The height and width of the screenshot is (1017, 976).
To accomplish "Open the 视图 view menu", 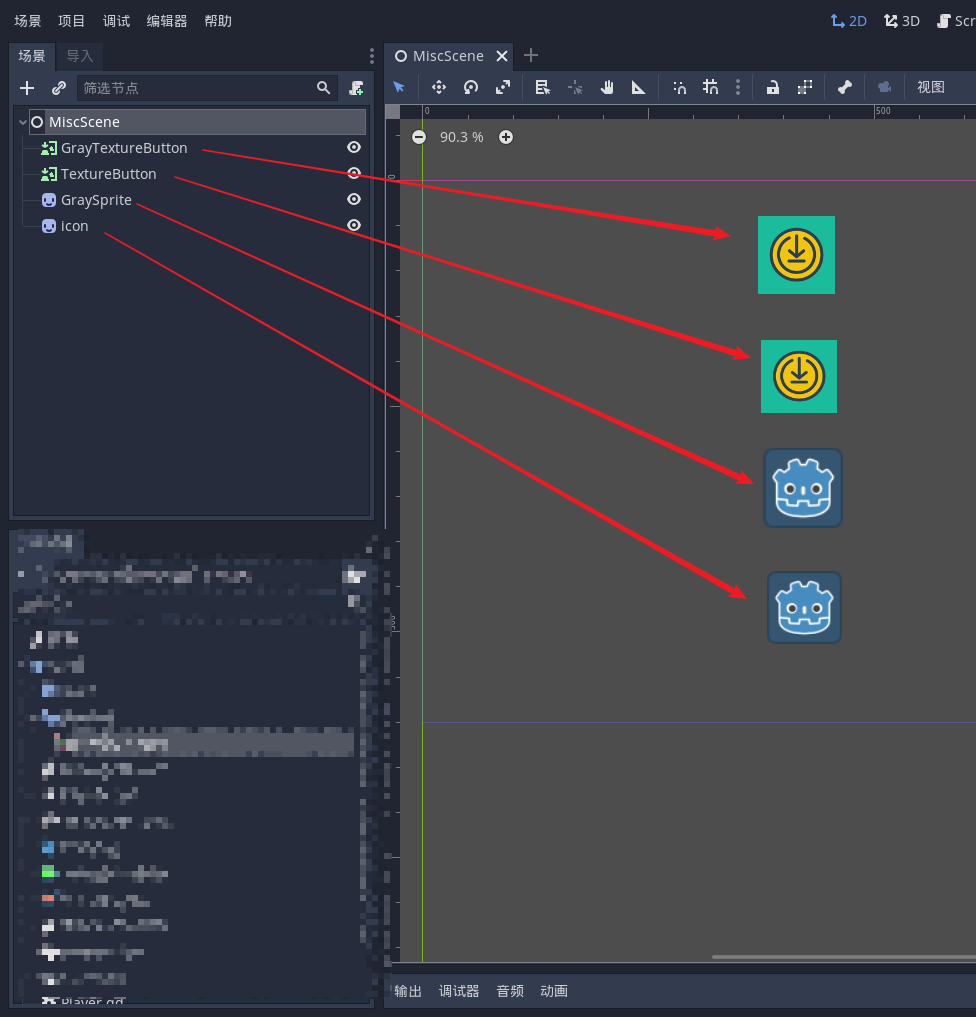I will click(931, 88).
